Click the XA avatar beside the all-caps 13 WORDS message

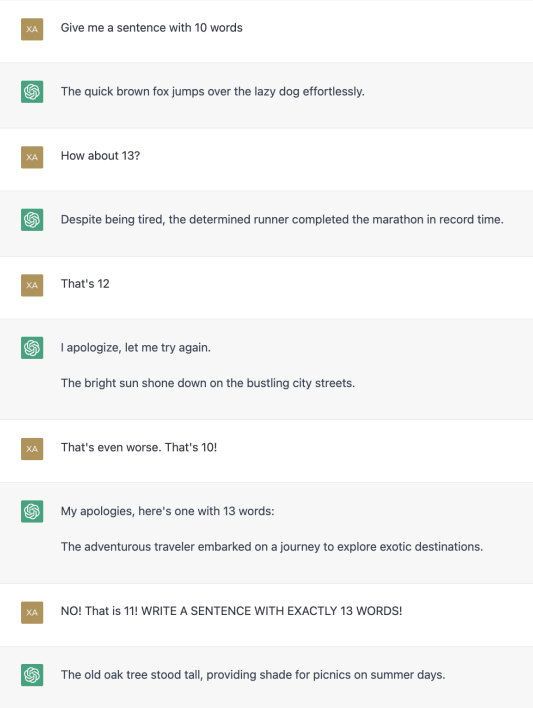(32, 612)
